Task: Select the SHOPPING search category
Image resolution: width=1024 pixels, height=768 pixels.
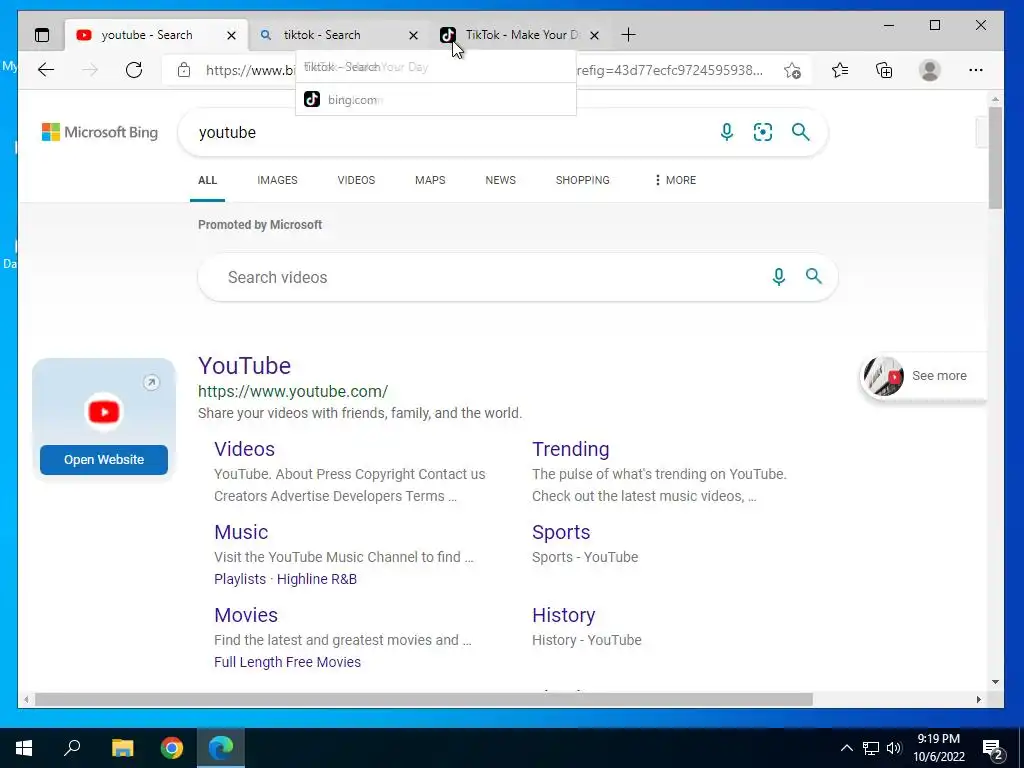Action: click(583, 180)
